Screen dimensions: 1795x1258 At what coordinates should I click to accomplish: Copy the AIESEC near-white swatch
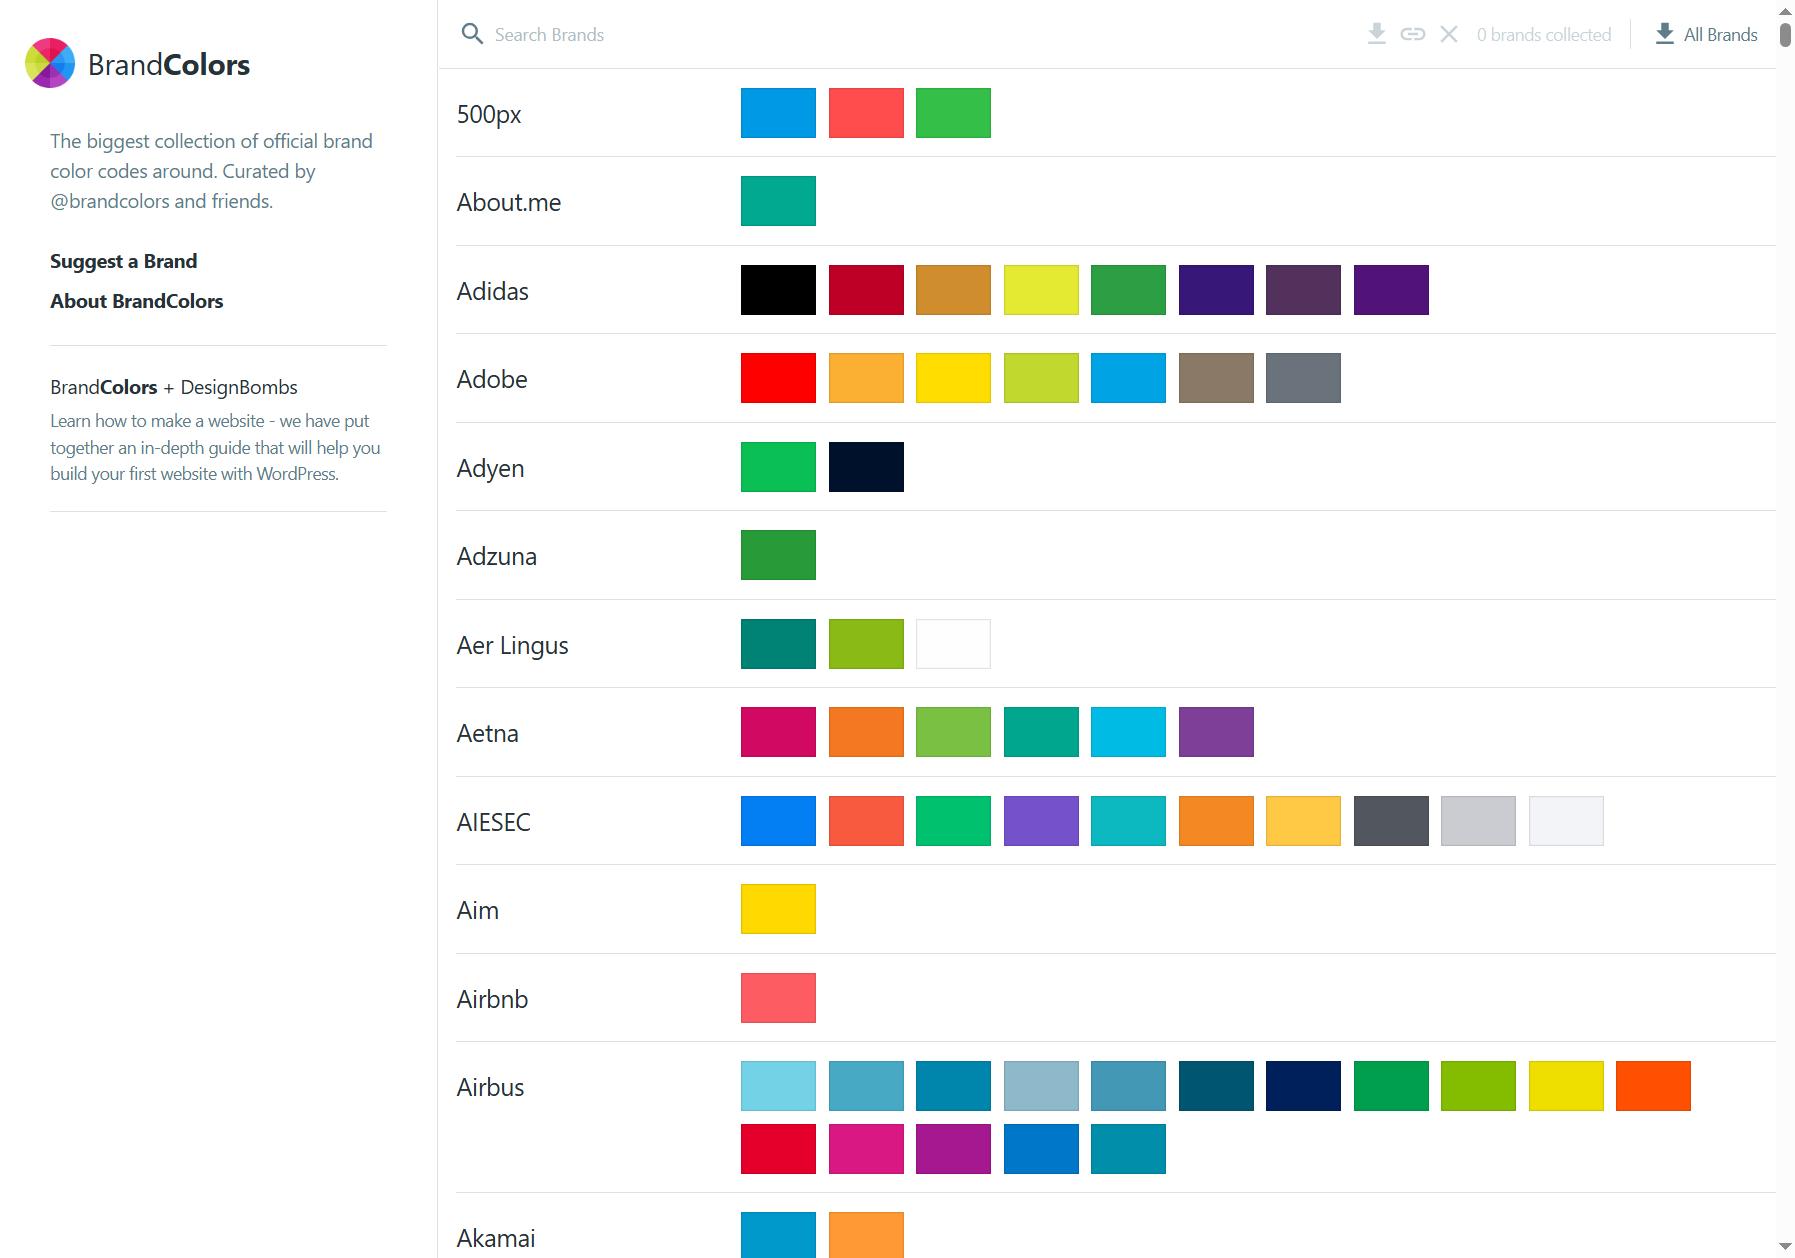click(1566, 821)
